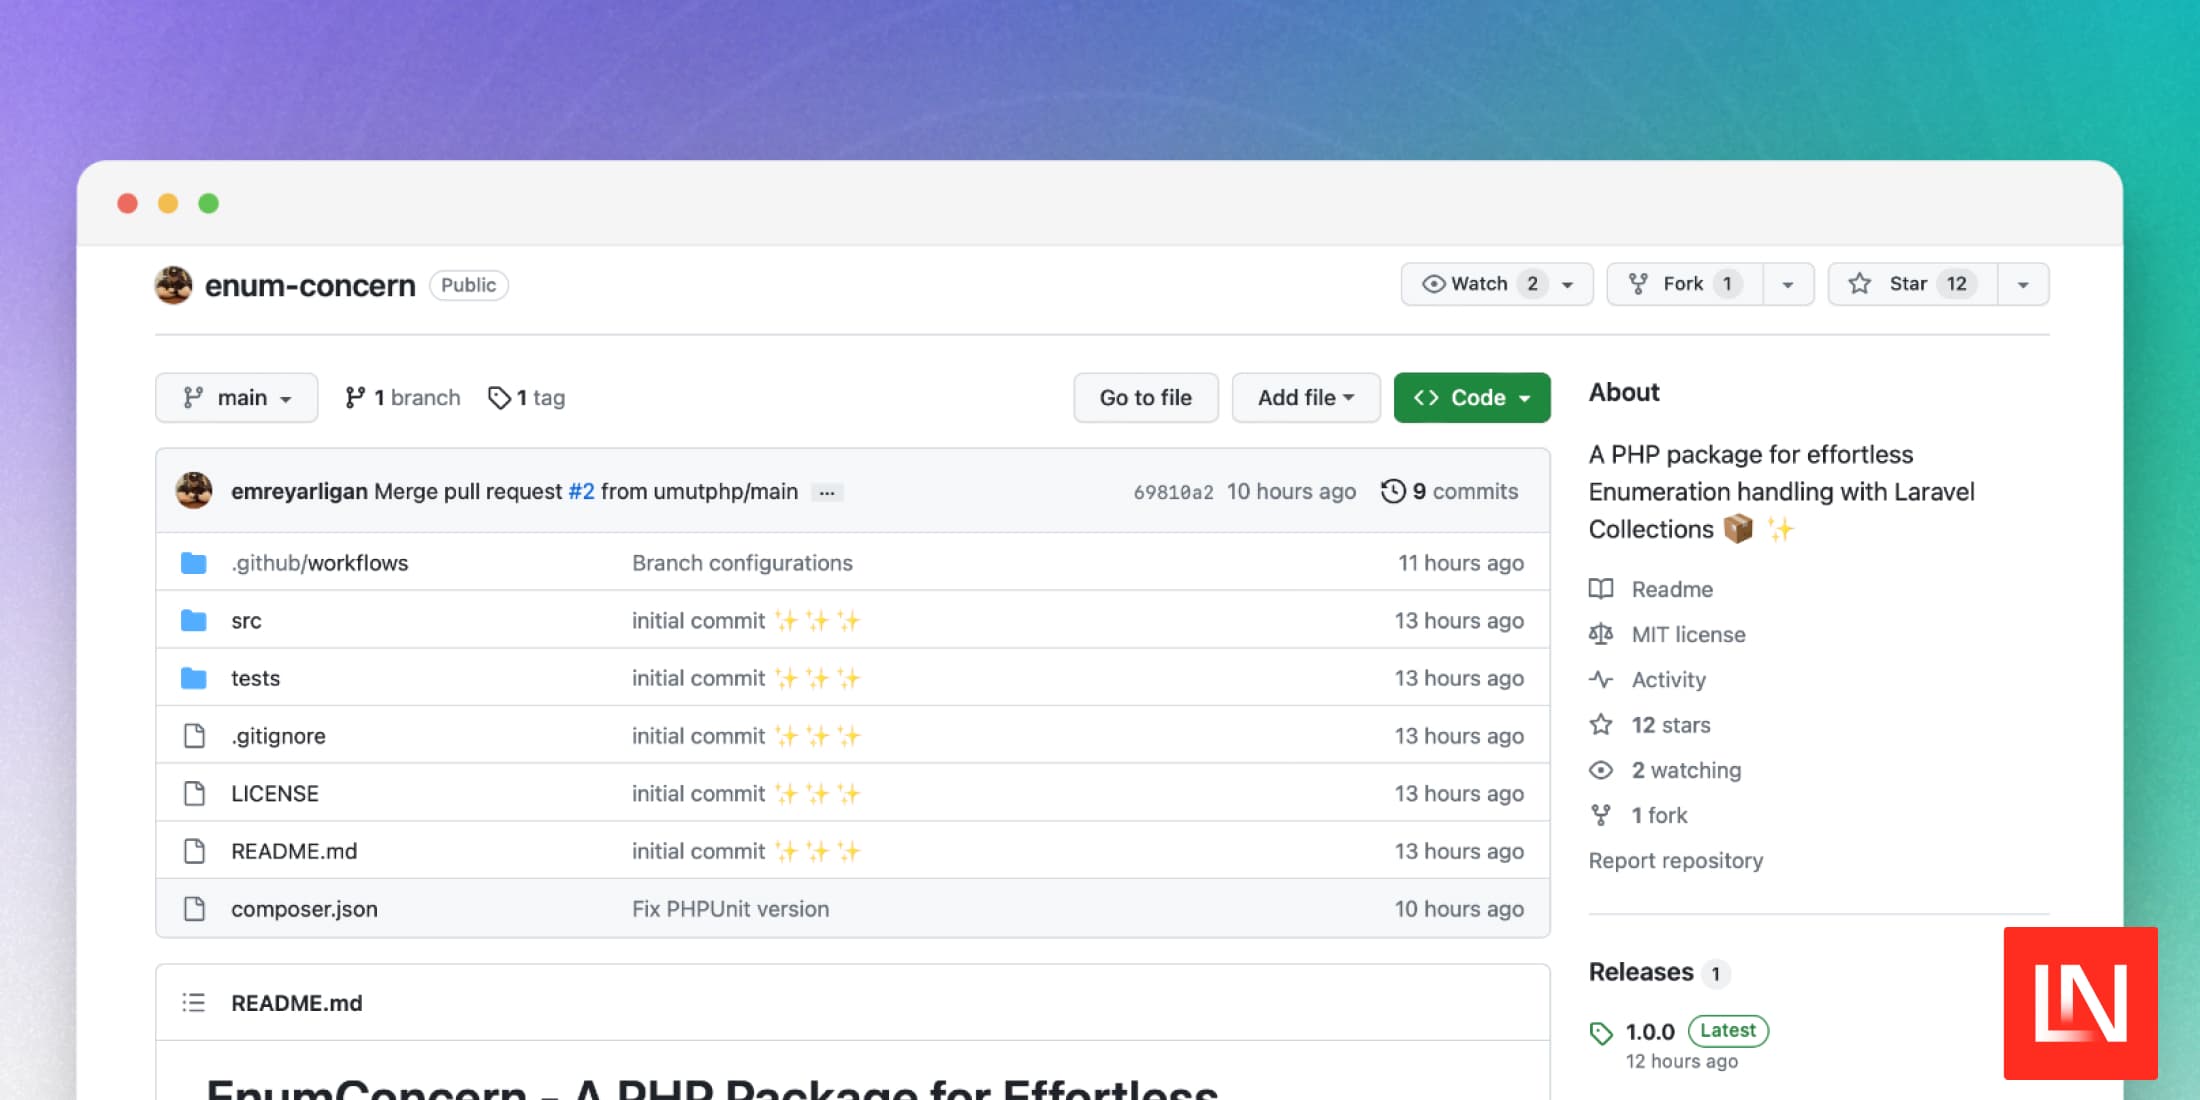Click the tag icon beside 1 tag
Image resolution: width=2200 pixels, height=1100 pixels.
point(499,398)
